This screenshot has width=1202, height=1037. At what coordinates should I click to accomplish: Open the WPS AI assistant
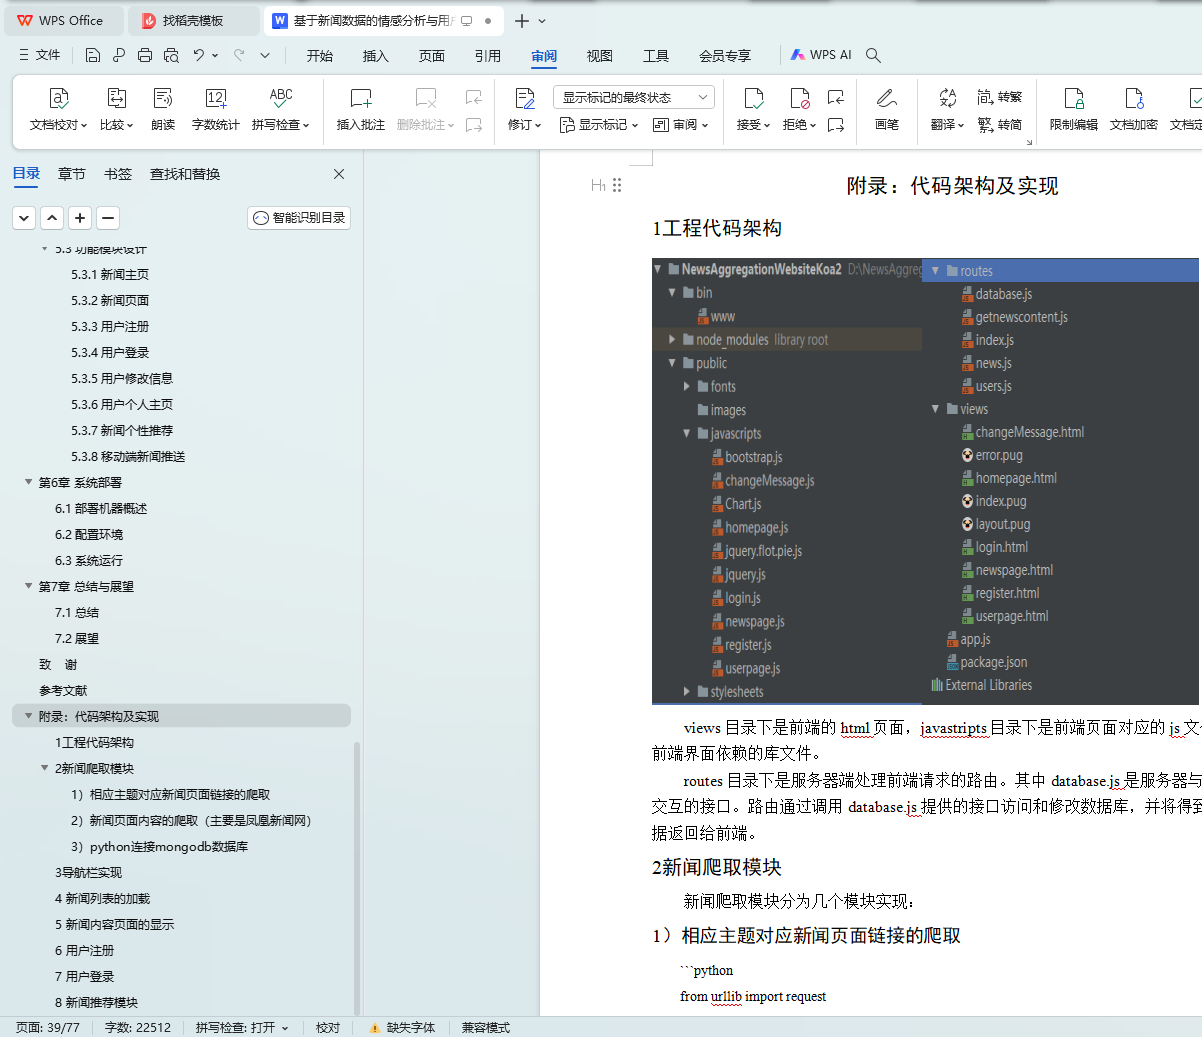821,55
